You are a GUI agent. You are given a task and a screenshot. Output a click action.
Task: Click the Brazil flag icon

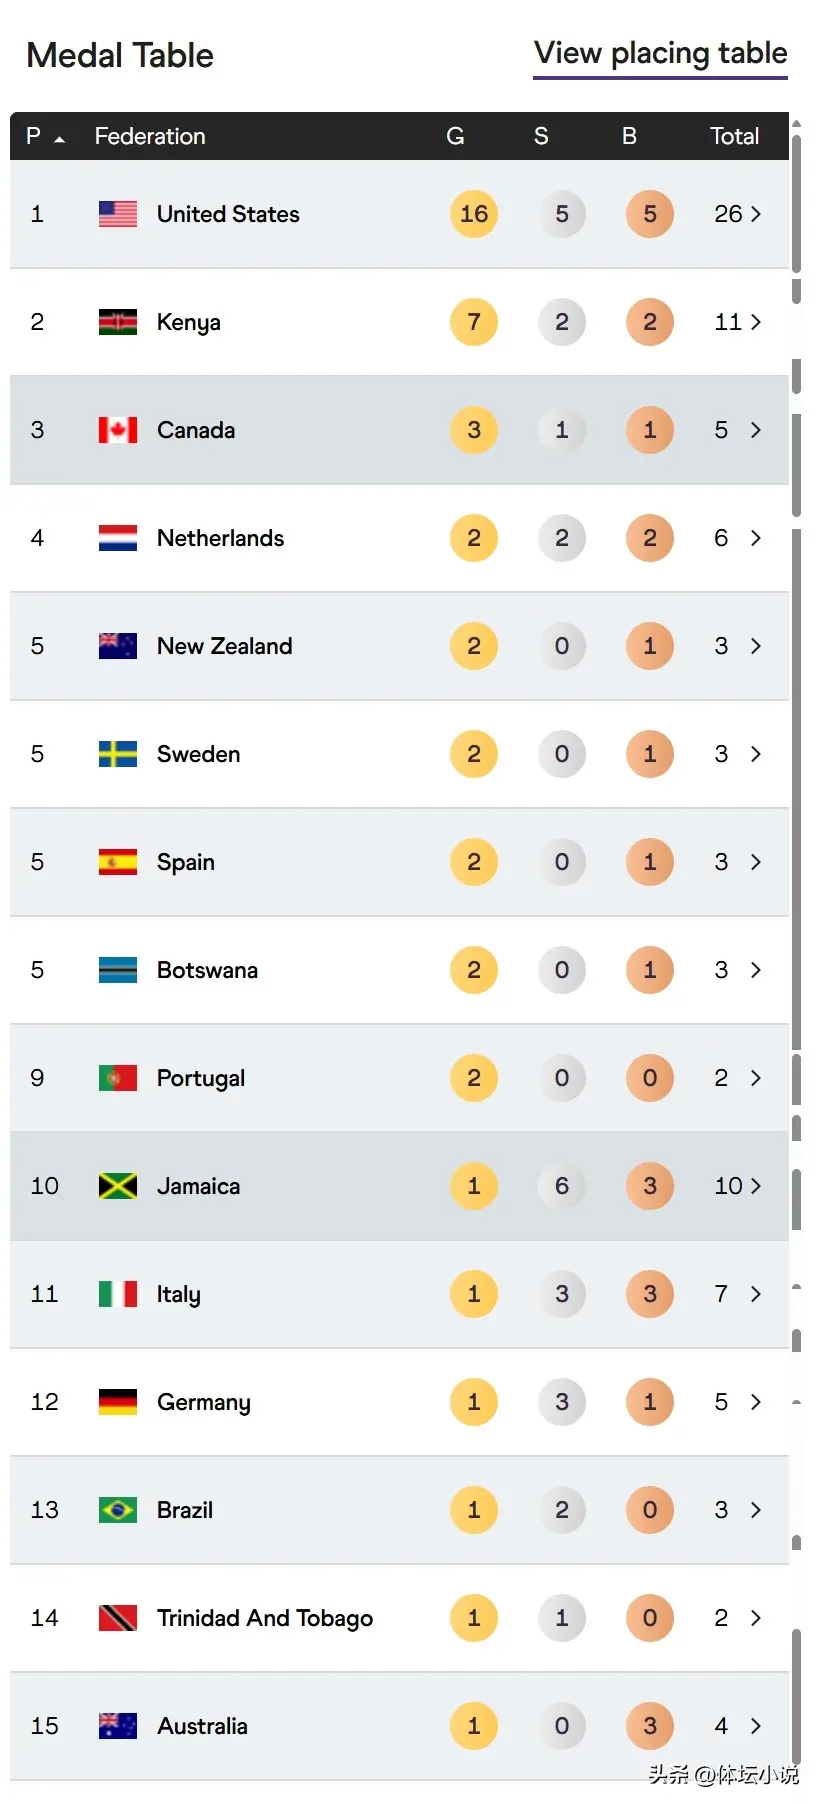click(x=116, y=1510)
